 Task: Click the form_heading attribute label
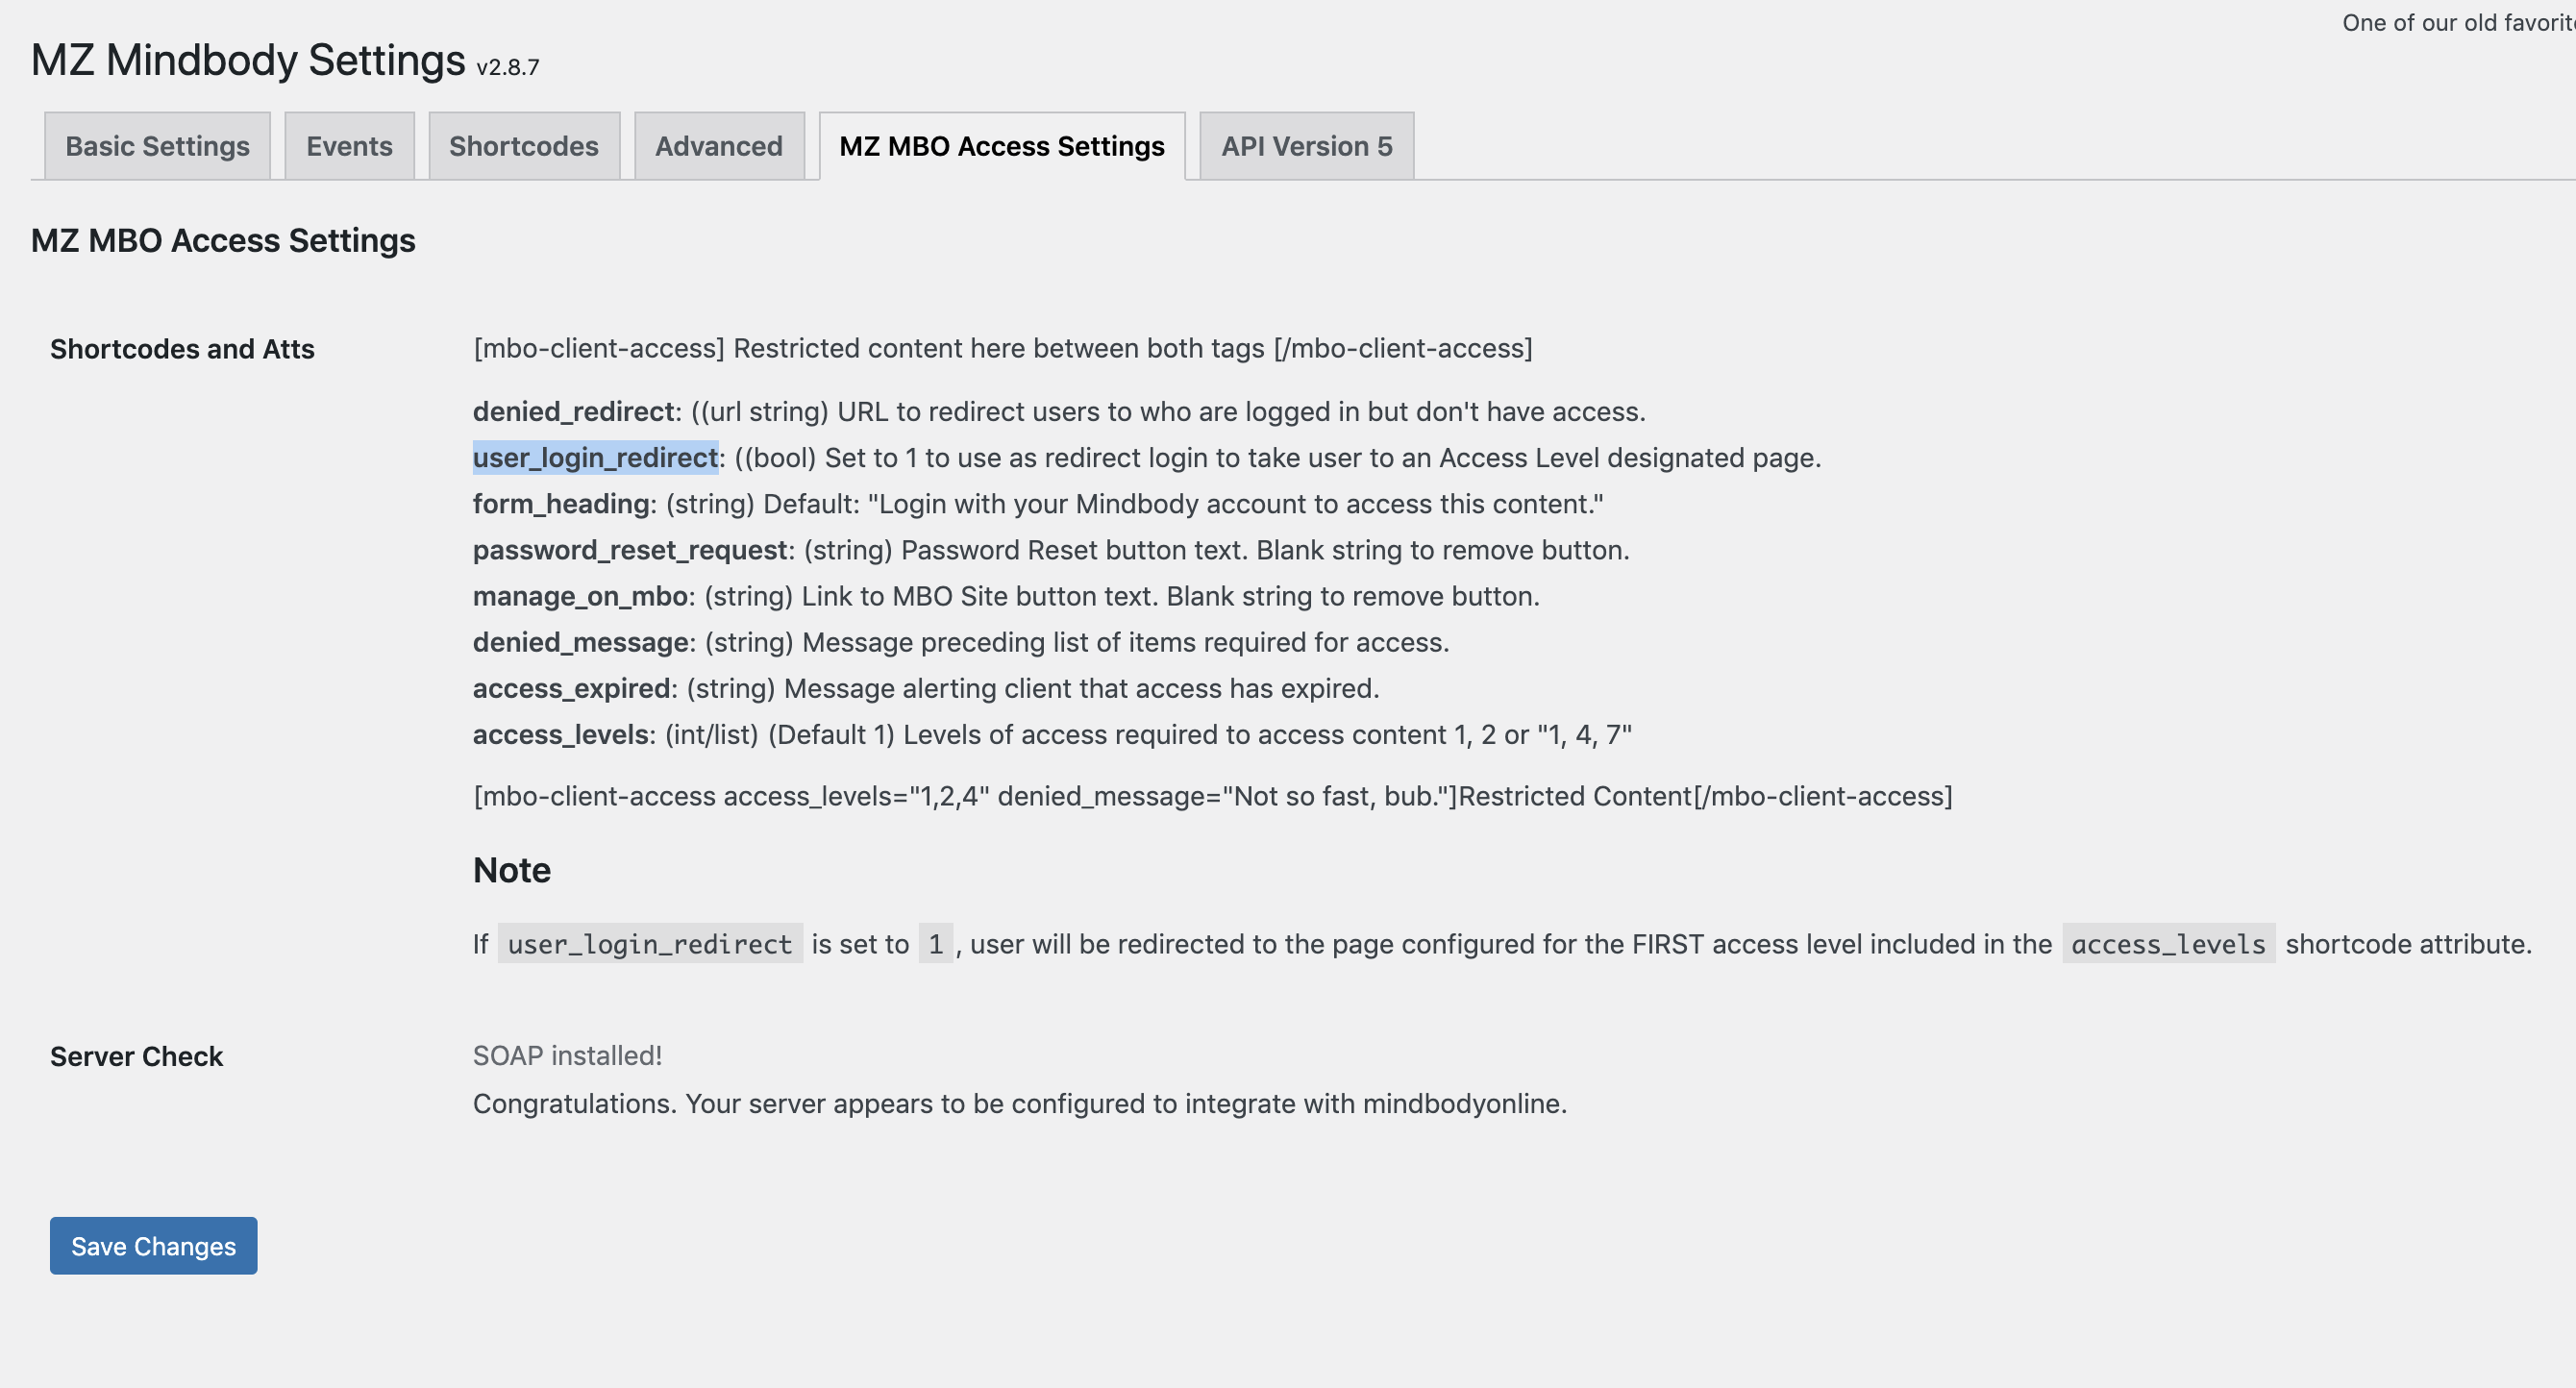pyautogui.click(x=561, y=504)
